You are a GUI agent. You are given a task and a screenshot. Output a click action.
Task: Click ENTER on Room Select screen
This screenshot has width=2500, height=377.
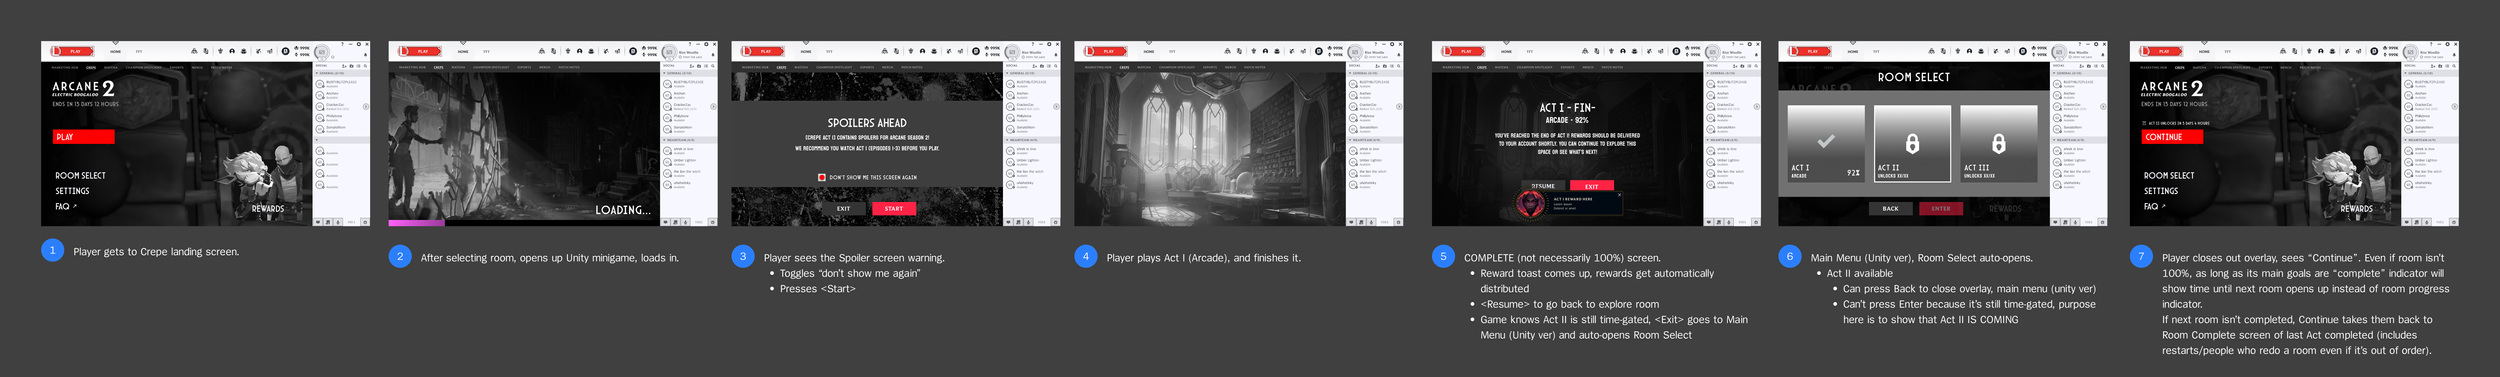(x=1941, y=208)
